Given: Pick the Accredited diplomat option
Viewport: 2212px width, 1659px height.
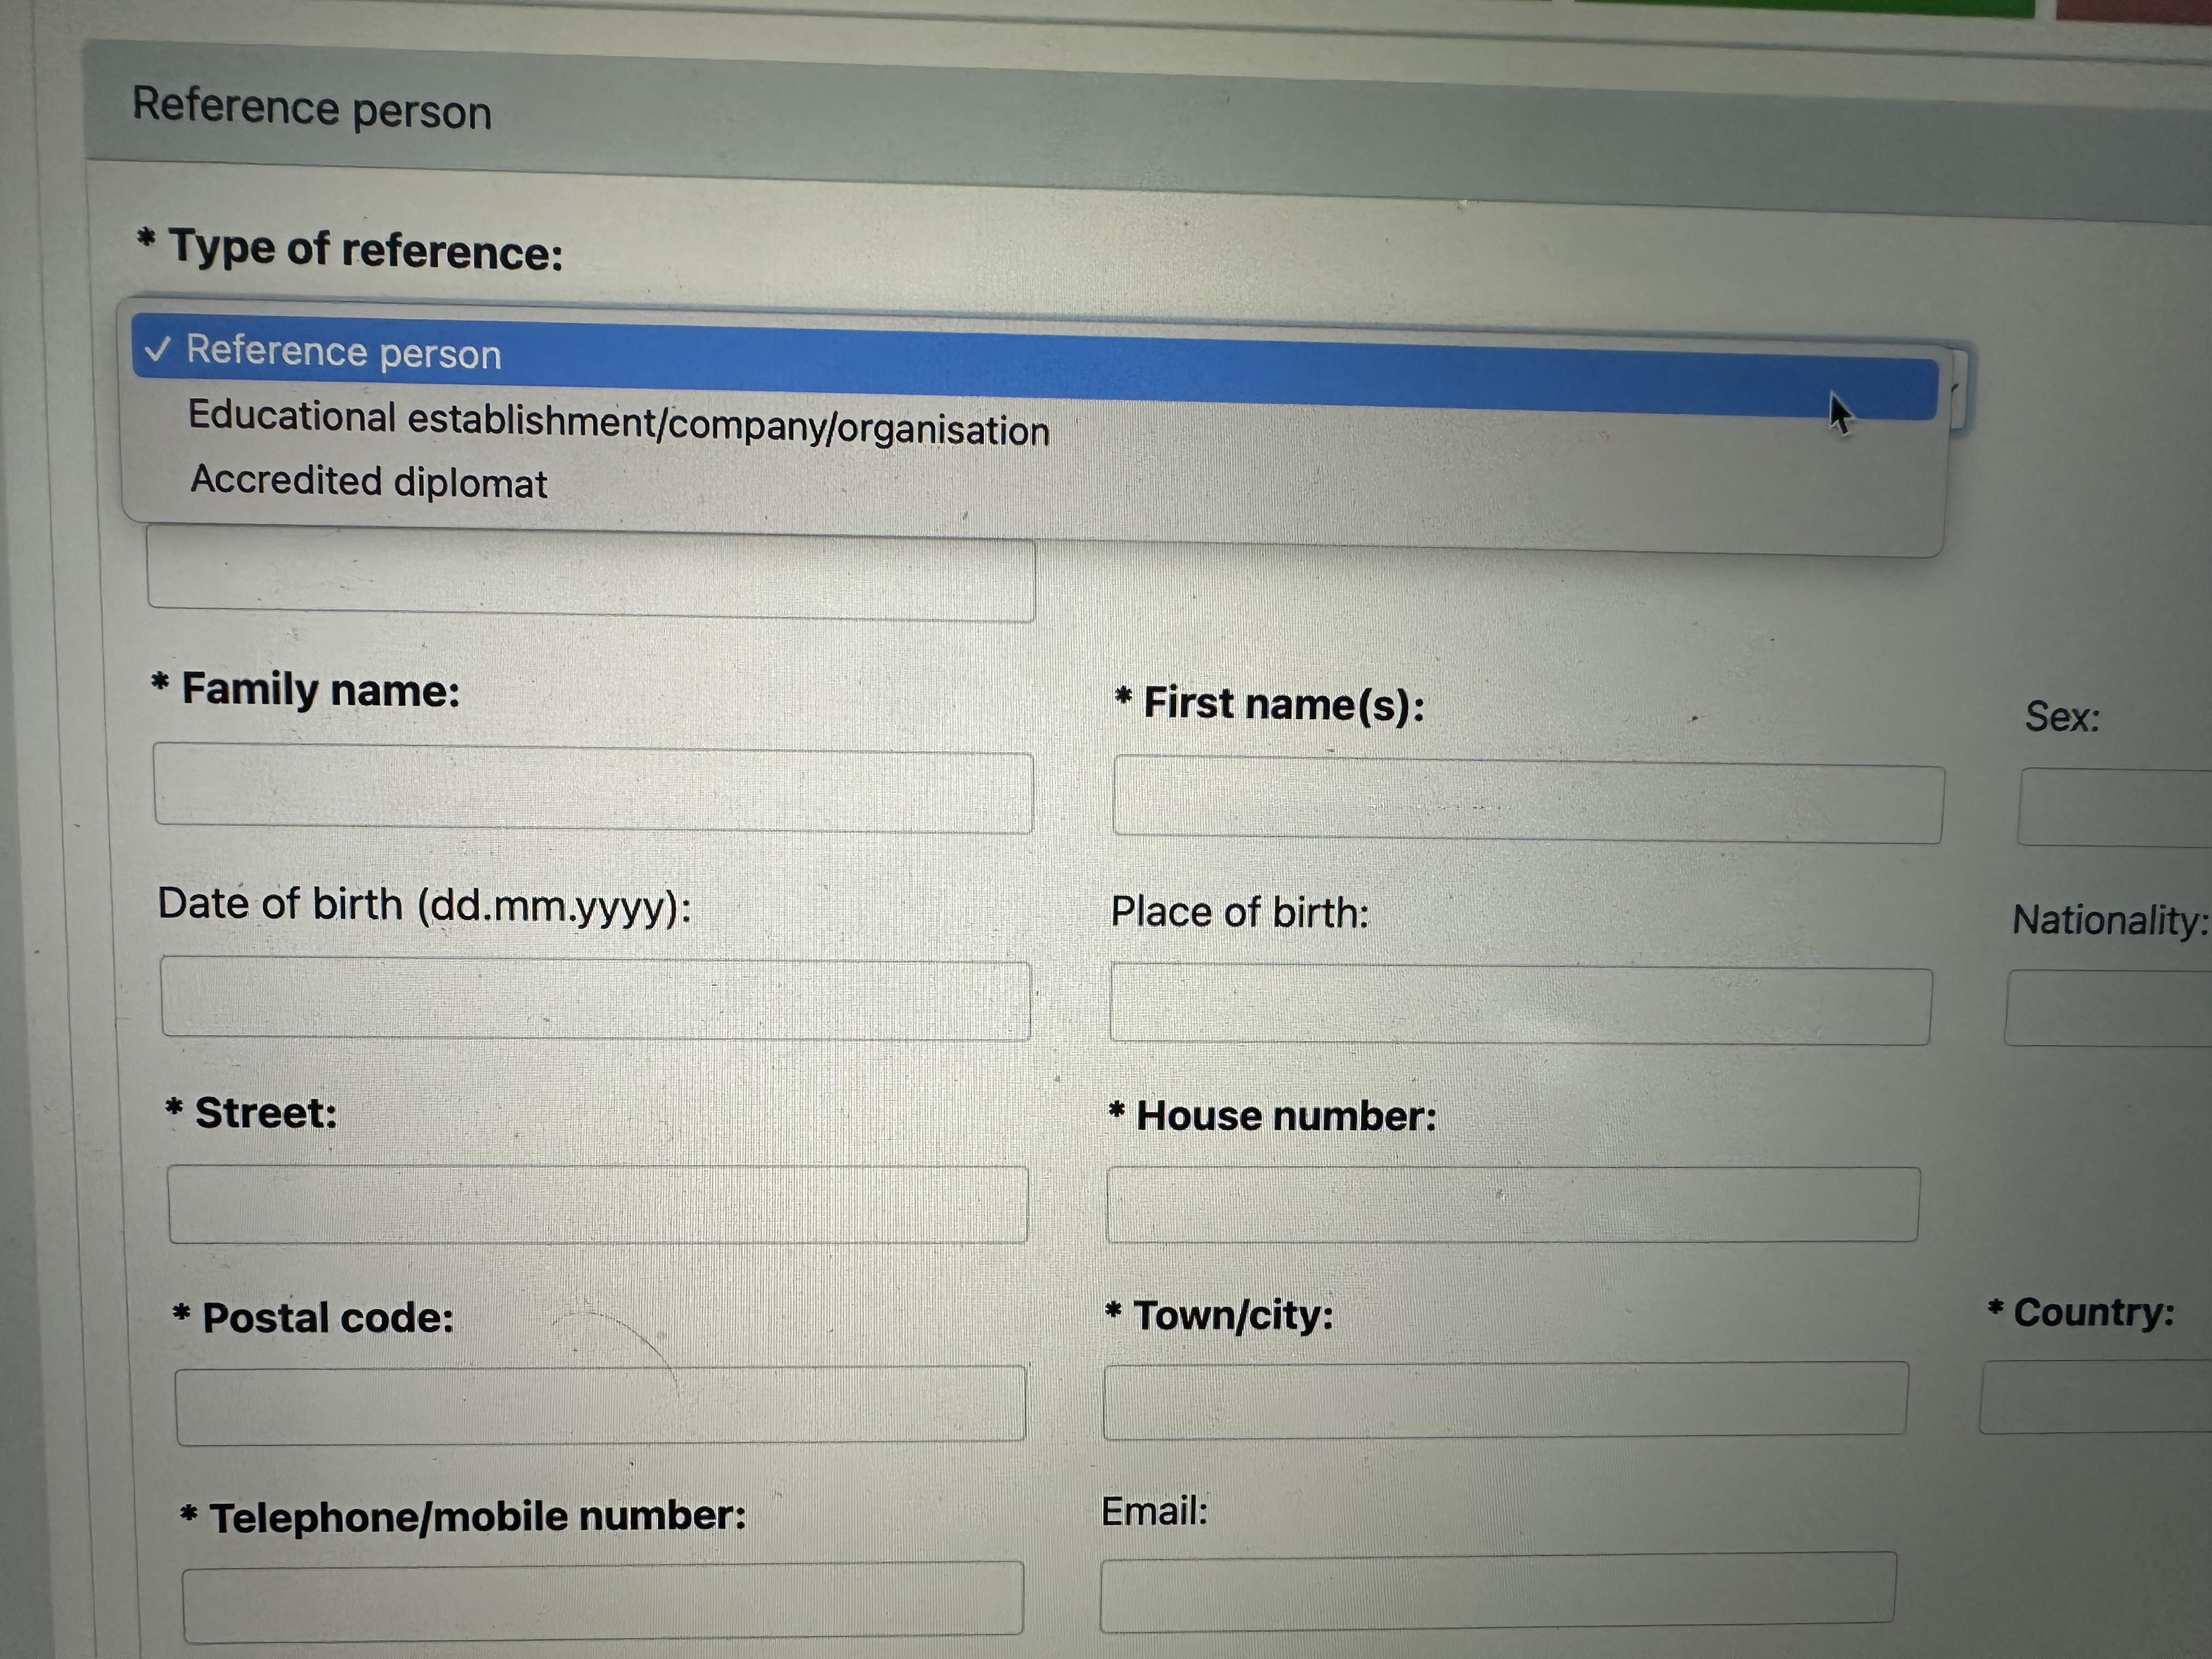Looking at the screenshot, I should tap(368, 482).
